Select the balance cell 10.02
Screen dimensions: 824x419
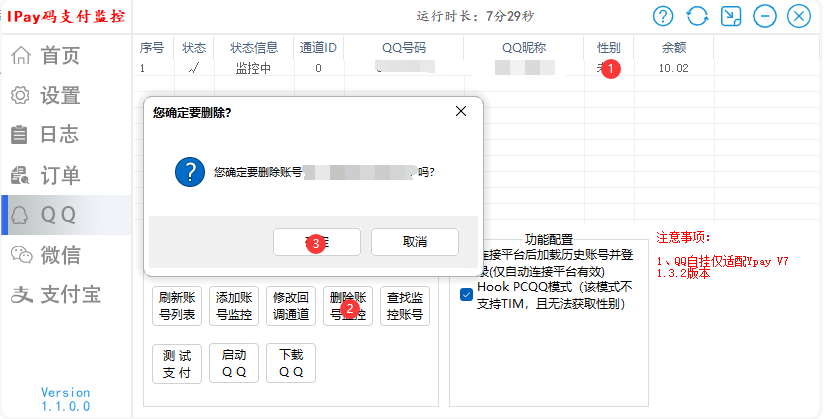coord(673,68)
